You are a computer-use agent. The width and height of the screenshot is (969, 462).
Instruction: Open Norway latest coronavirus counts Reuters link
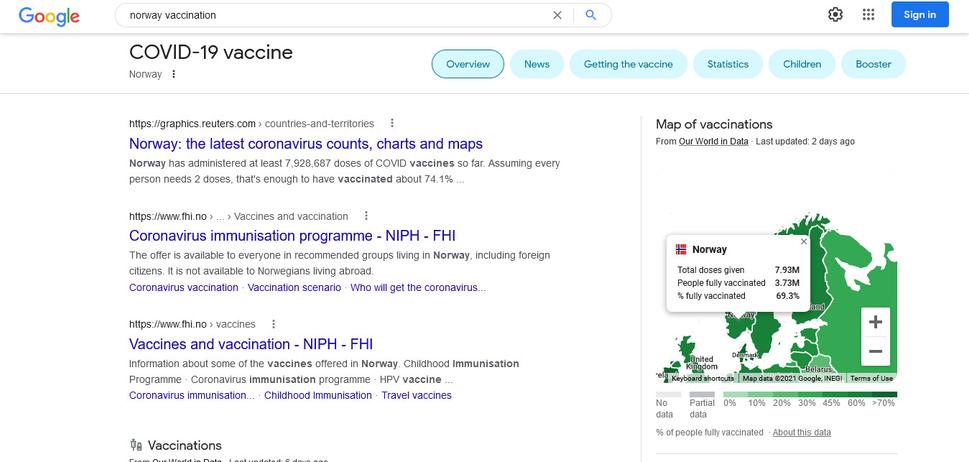coord(306,144)
